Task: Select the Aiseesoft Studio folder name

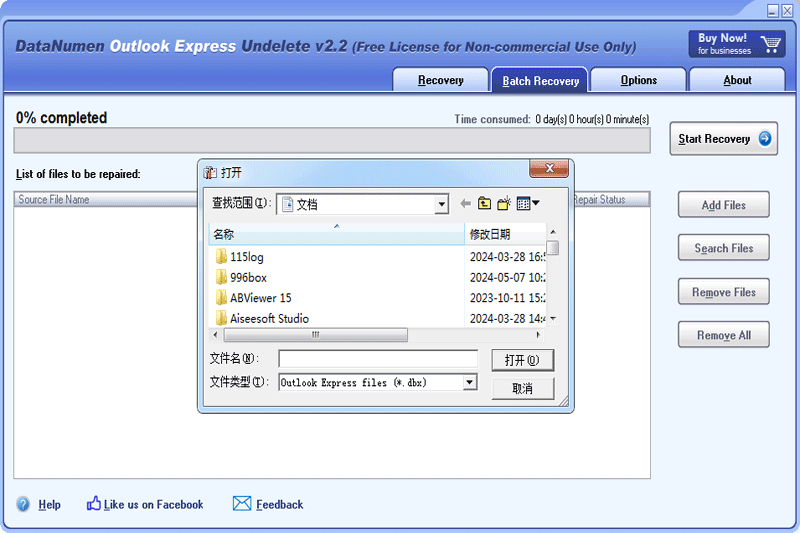Action: (x=269, y=318)
